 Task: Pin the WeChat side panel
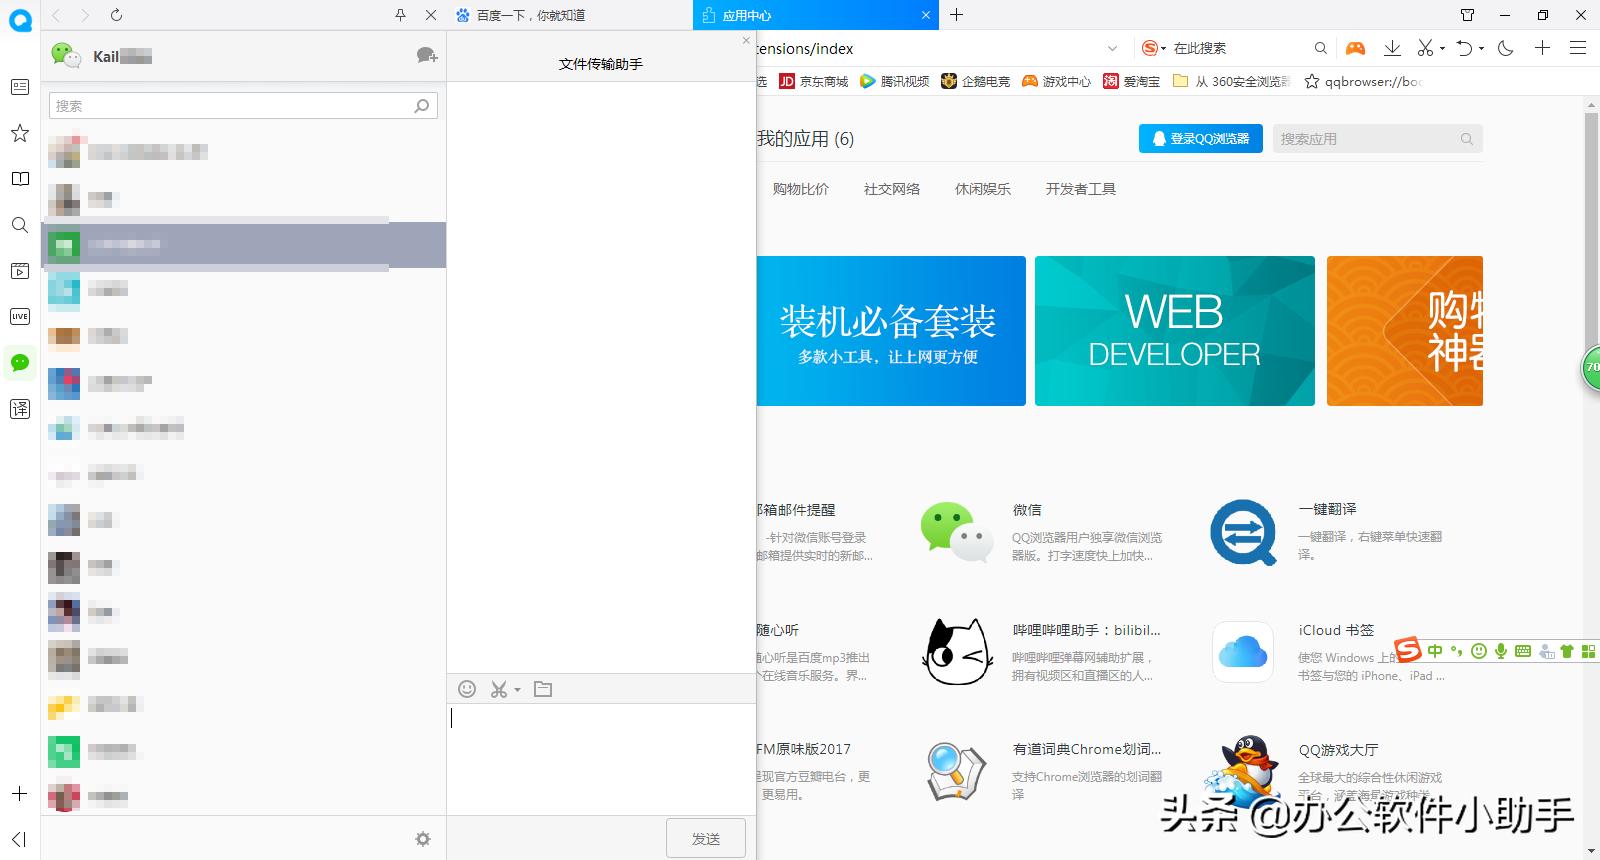[x=400, y=15]
